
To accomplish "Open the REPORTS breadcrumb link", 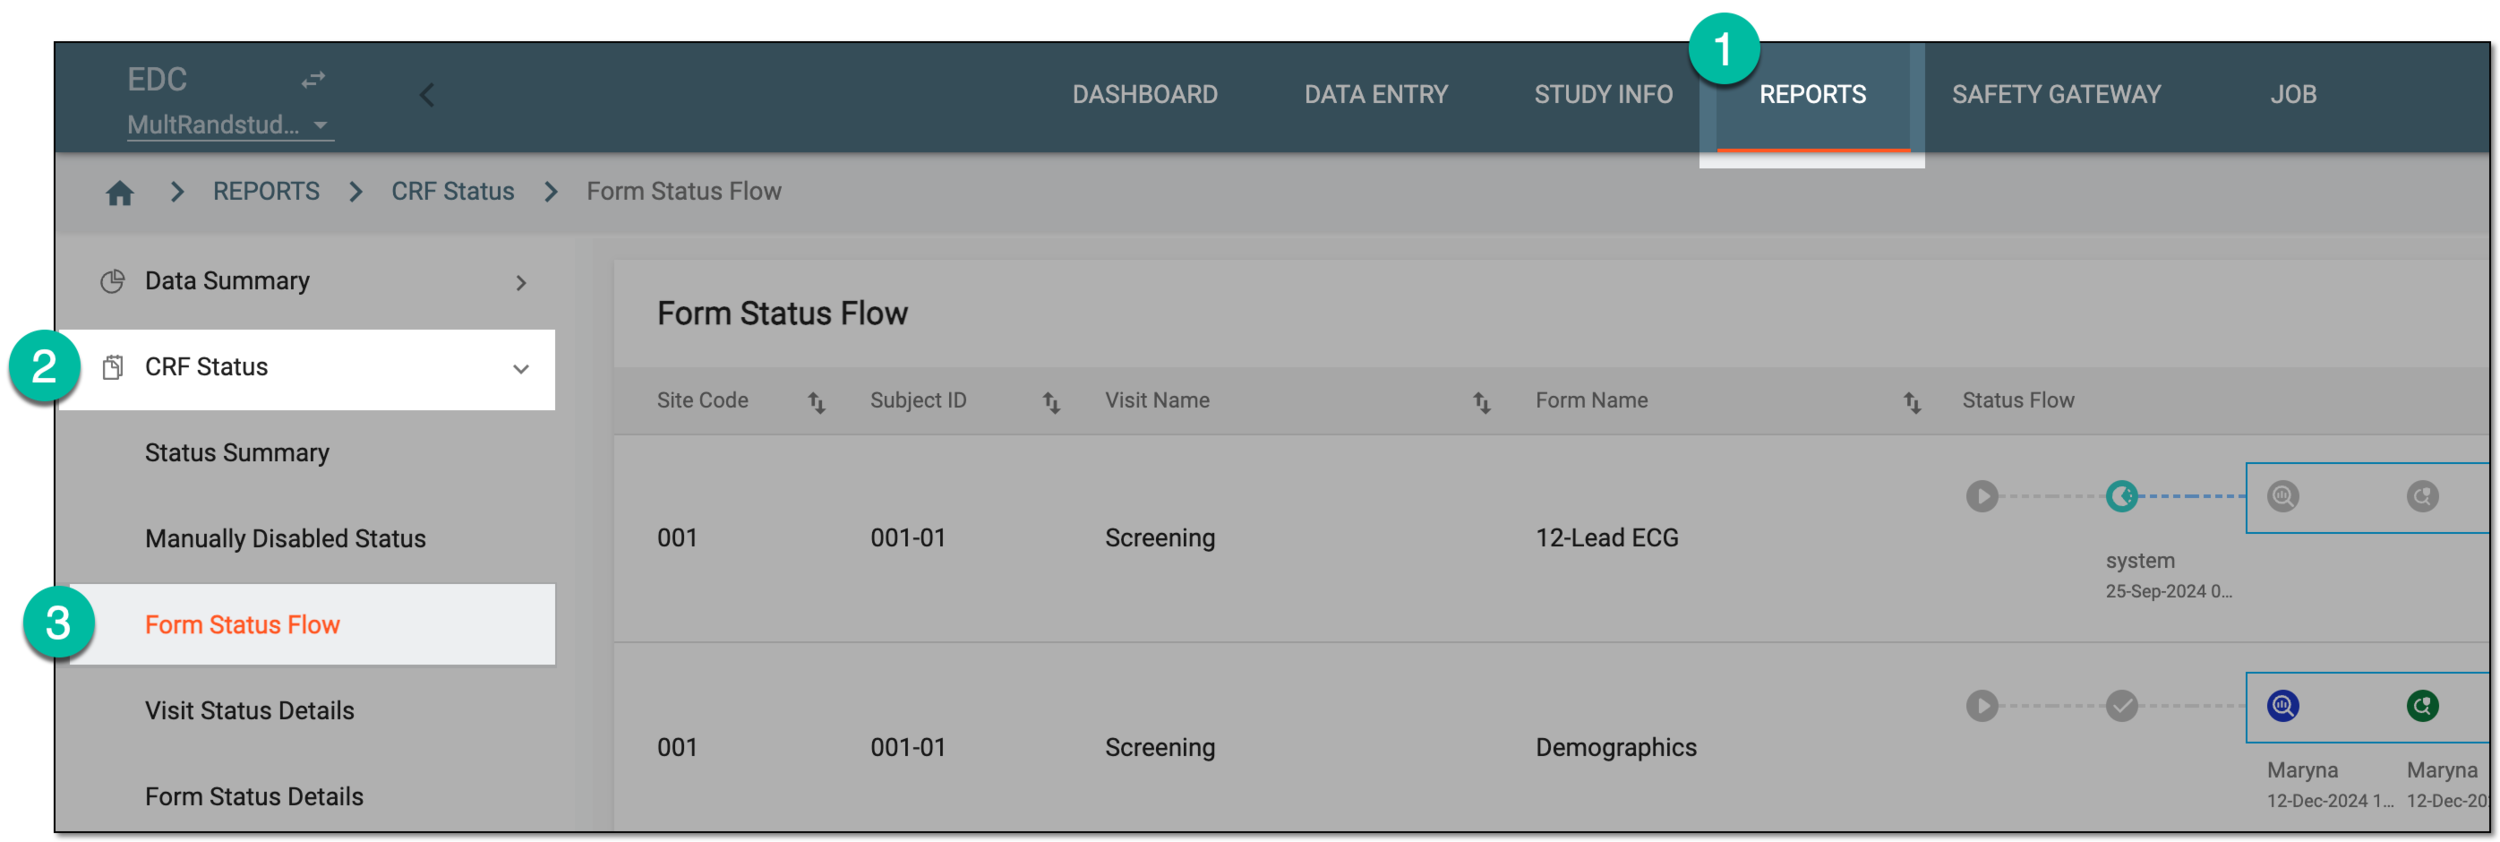I will (x=266, y=191).
